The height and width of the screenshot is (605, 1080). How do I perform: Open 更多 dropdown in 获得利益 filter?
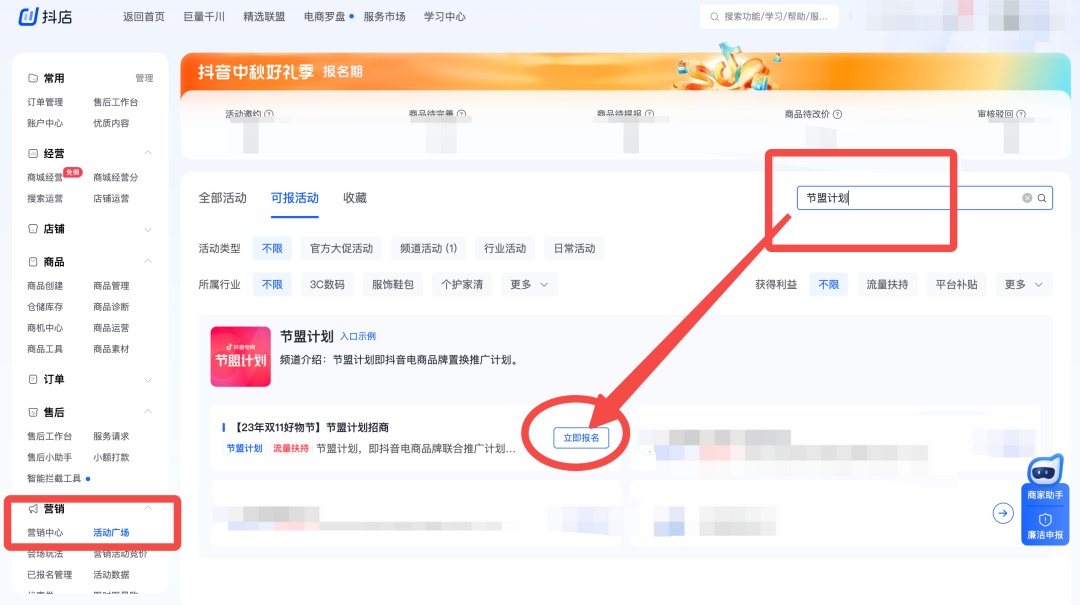[1024, 285]
